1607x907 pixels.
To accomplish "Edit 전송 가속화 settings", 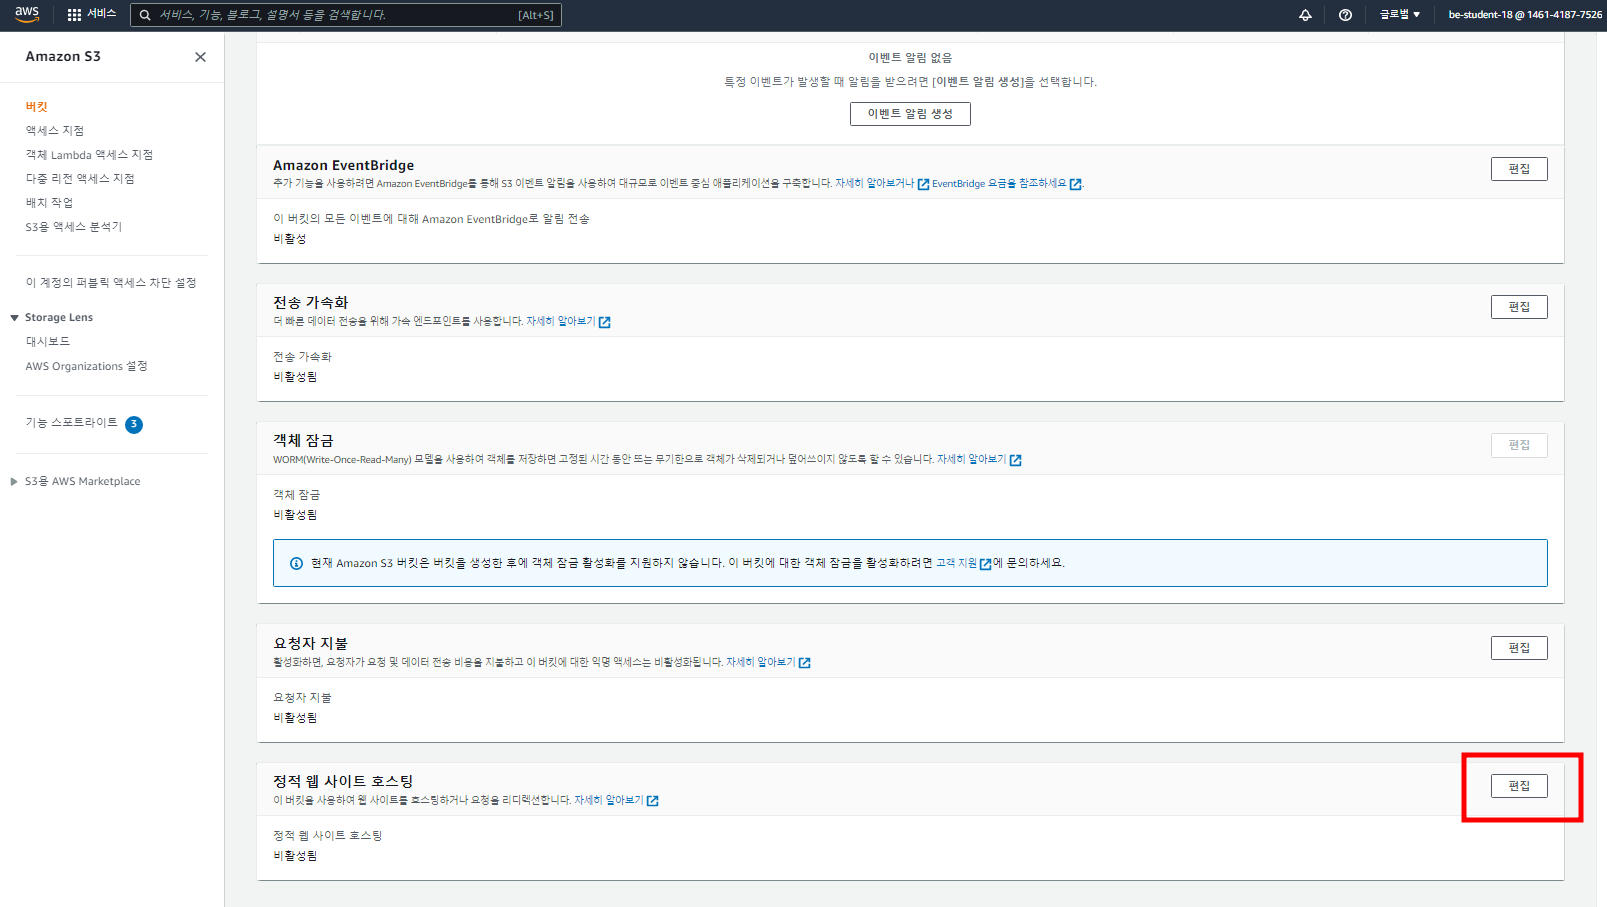I will (x=1519, y=307).
